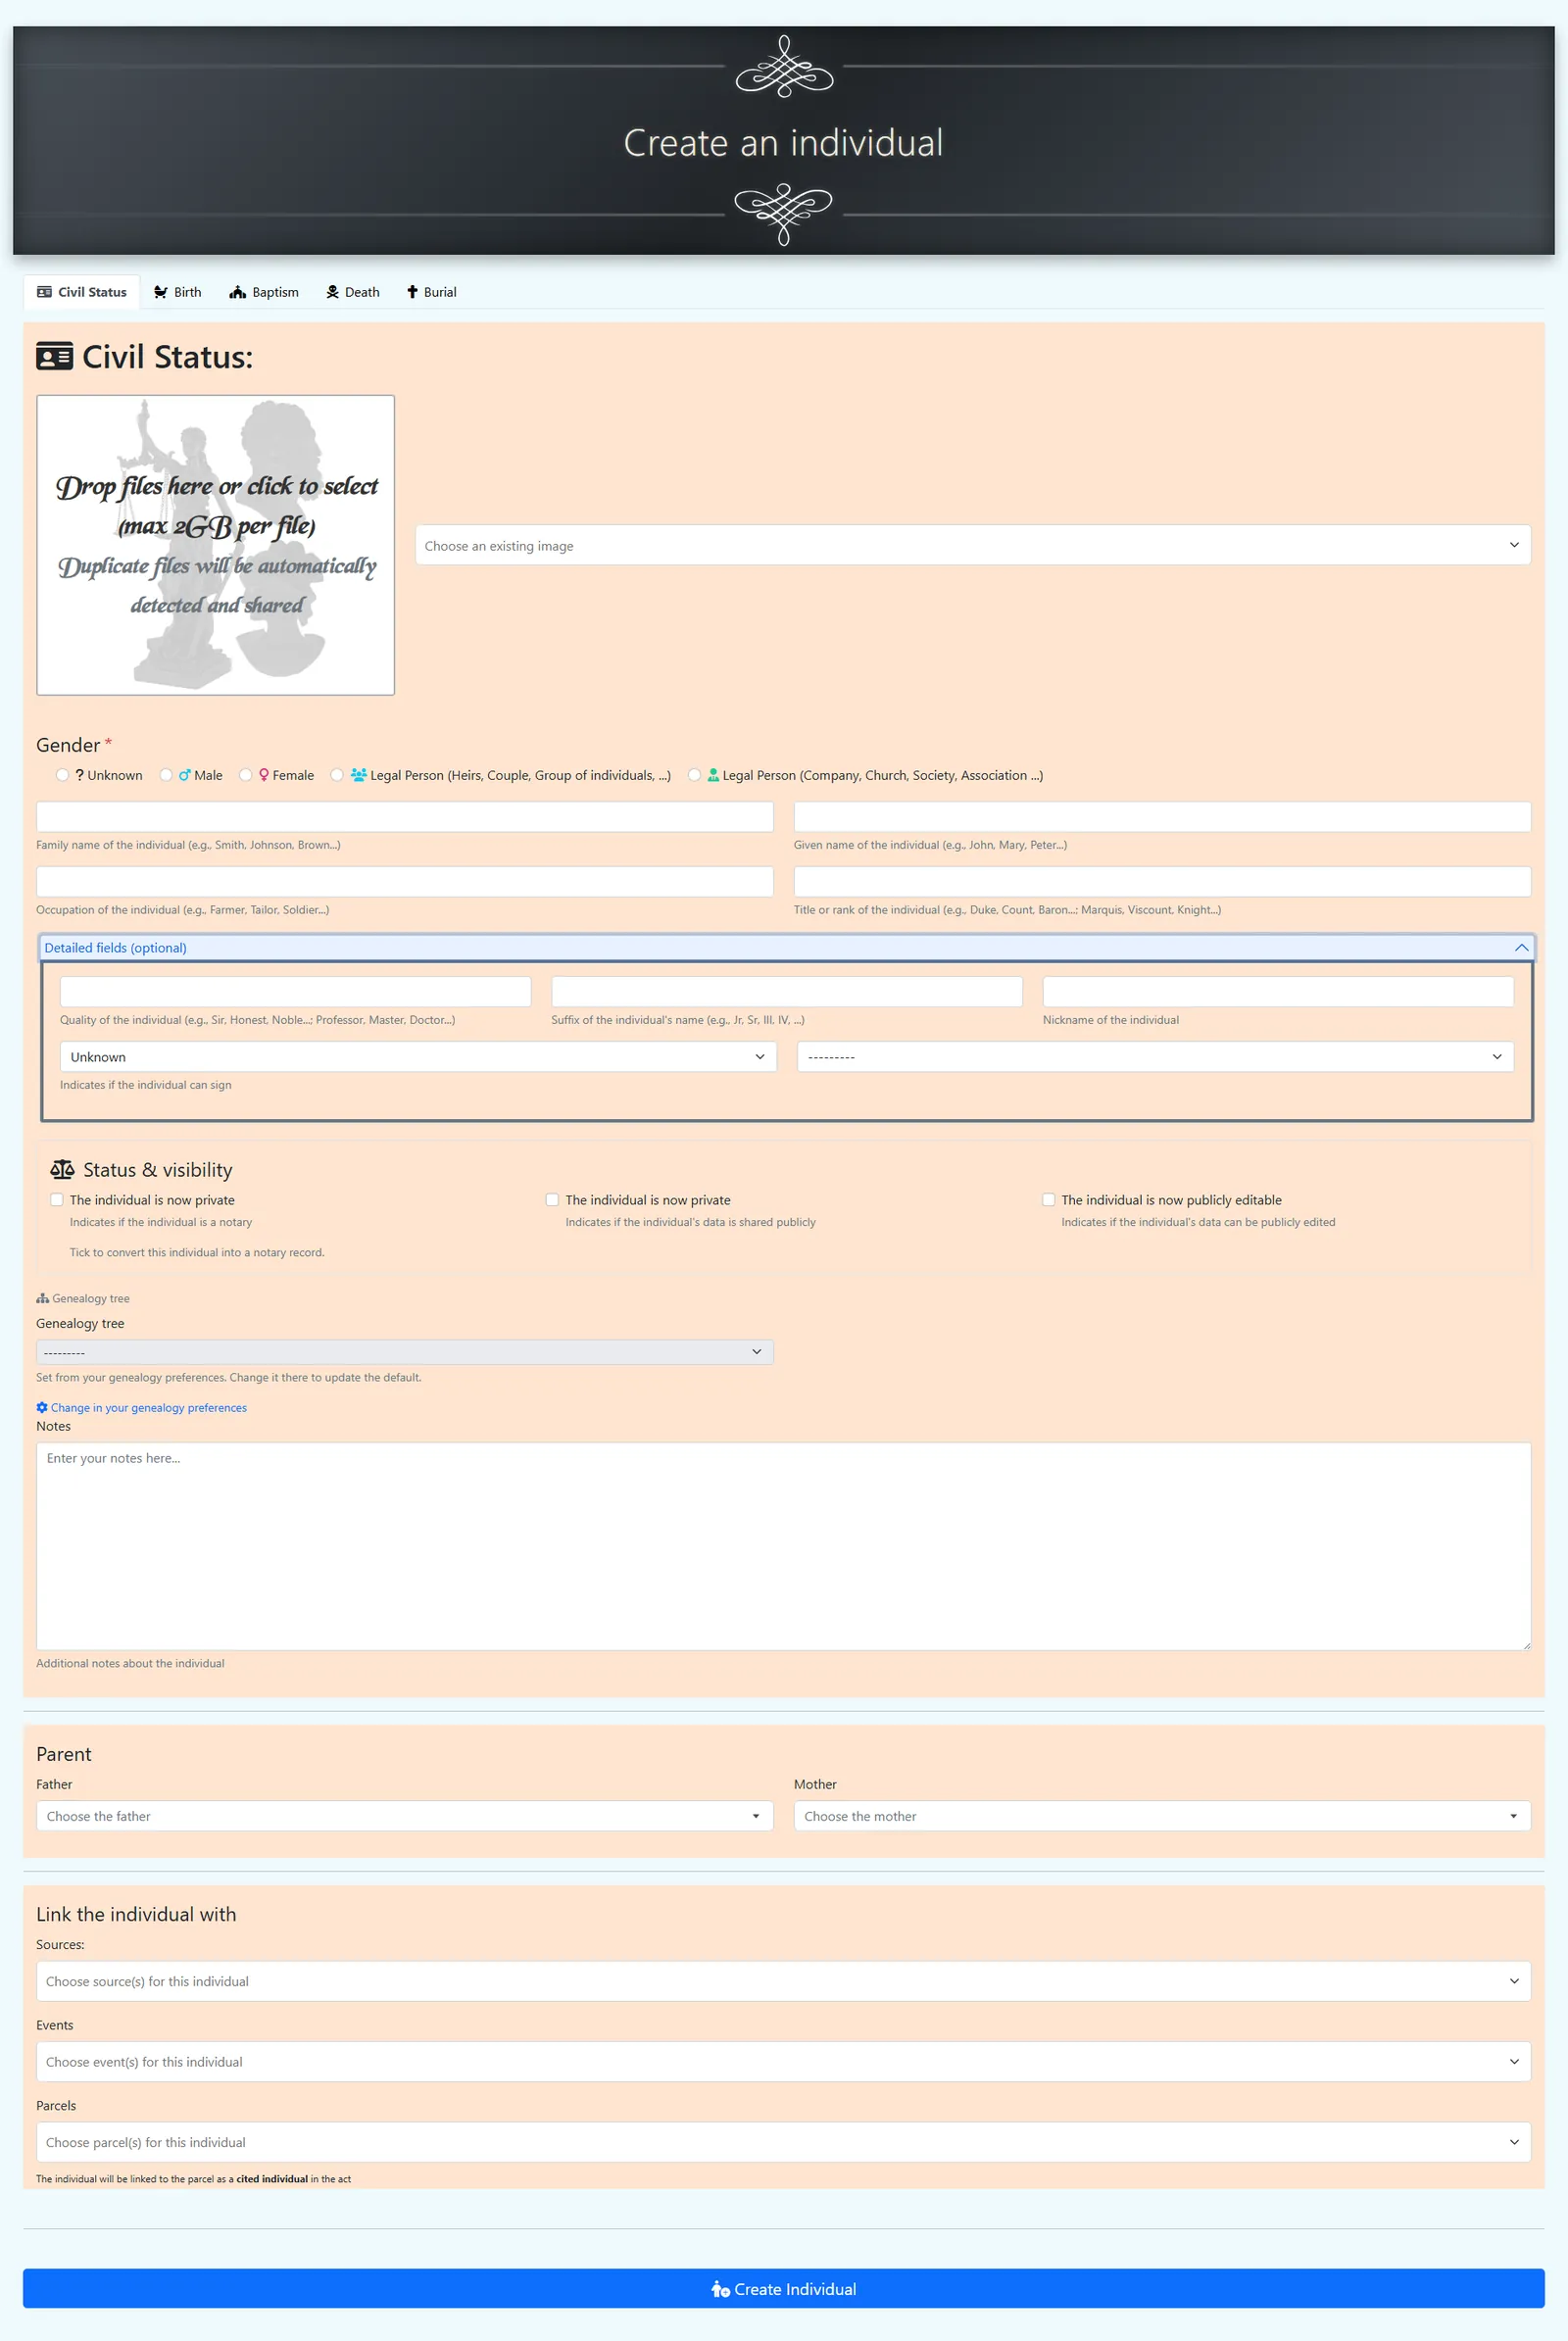Click the Notes text area
This screenshot has height=2341, width=1568.
coord(783,1546)
